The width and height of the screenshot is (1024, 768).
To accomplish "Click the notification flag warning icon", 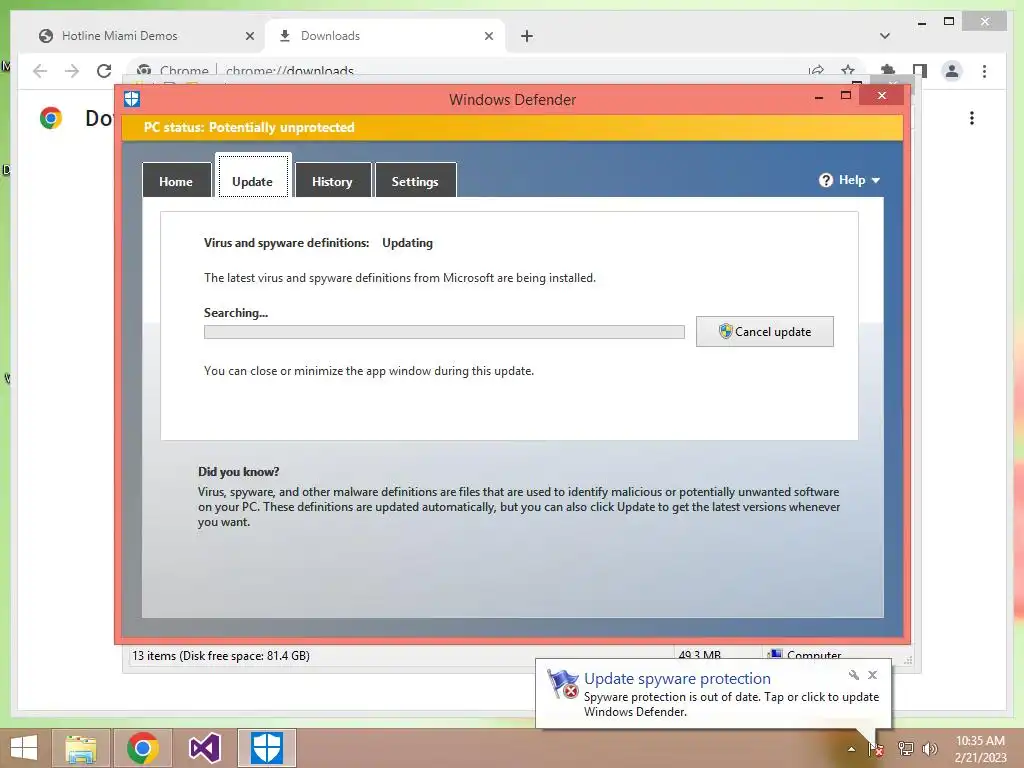I will click(x=563, y=684).
